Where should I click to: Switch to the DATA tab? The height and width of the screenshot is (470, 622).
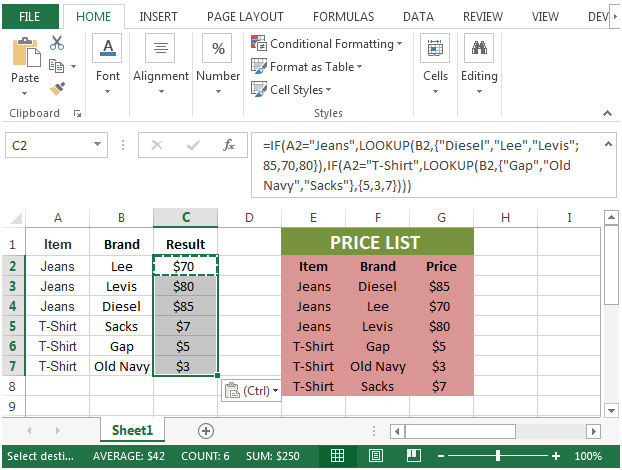click(419, 17)
